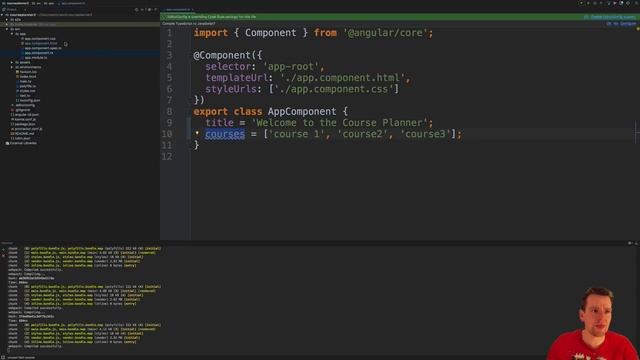
Task: Add a new terminal session
Action: (x=3, y=248)
